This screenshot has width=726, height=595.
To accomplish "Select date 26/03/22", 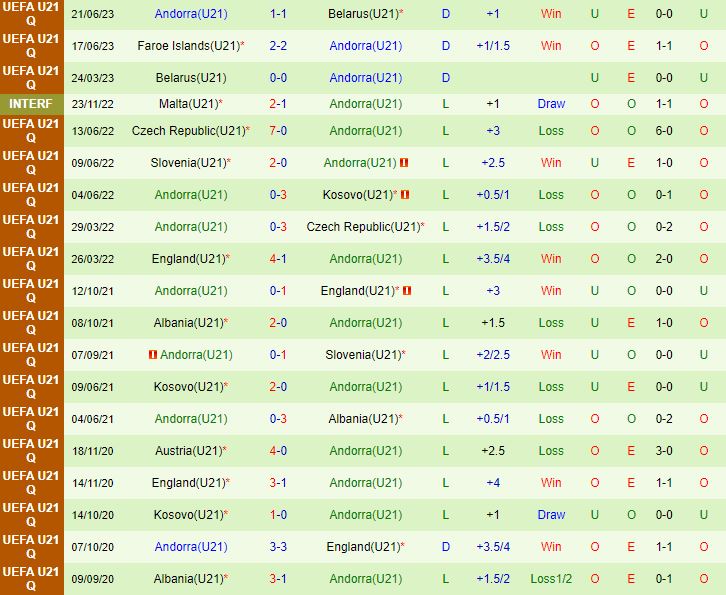I will click(x=93, y=259).
